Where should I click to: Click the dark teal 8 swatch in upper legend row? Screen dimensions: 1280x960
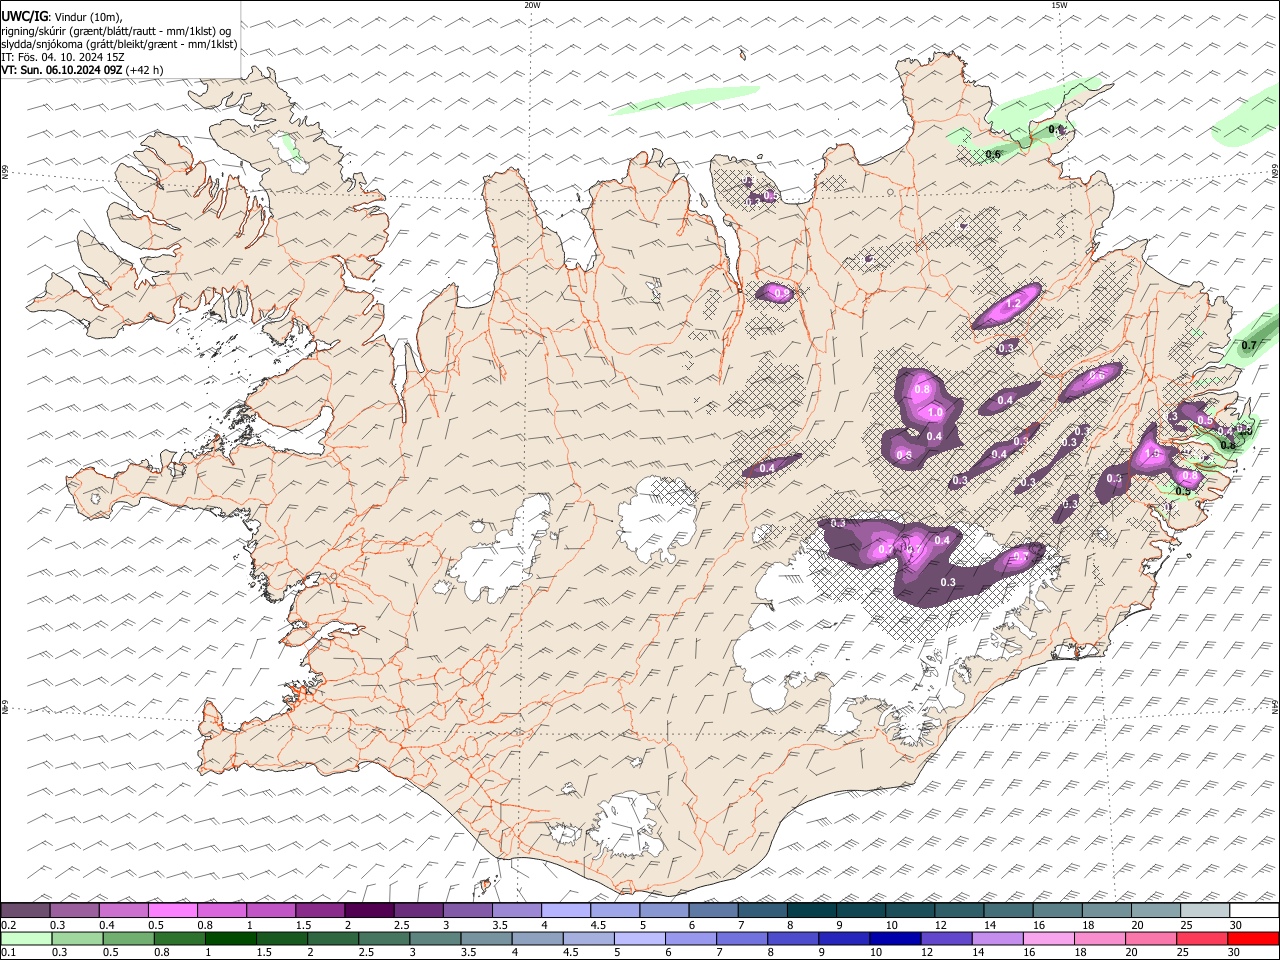(812, 910)
